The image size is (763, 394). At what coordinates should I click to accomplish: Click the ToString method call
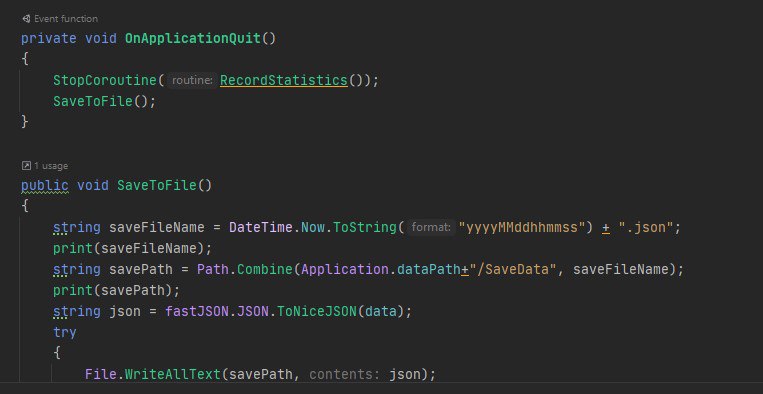pyautogui.click(x=364, y=227)
